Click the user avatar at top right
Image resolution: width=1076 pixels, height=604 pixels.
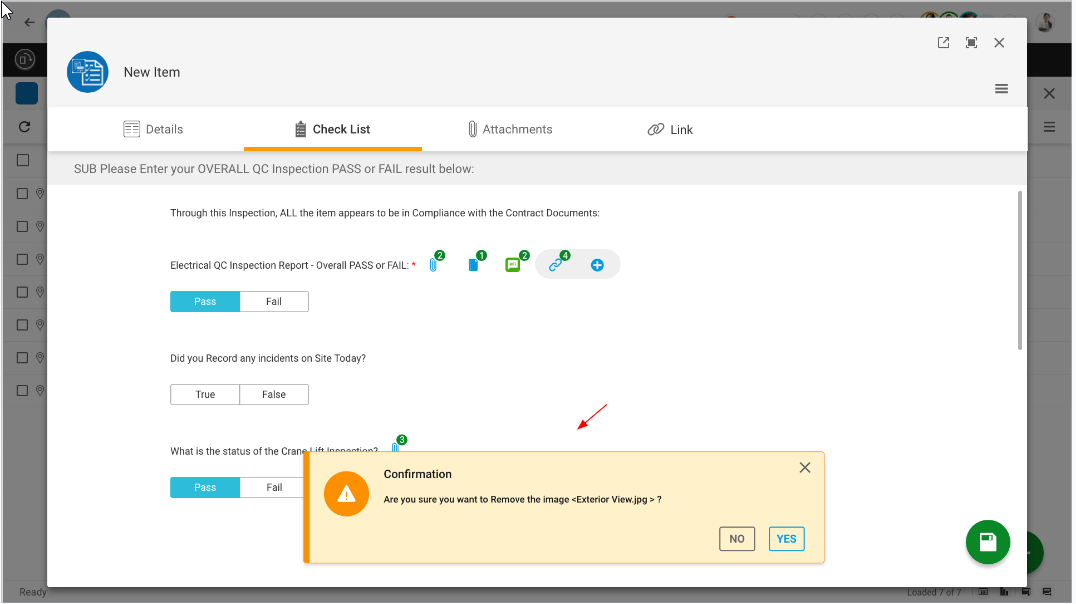pos(1045,22)
